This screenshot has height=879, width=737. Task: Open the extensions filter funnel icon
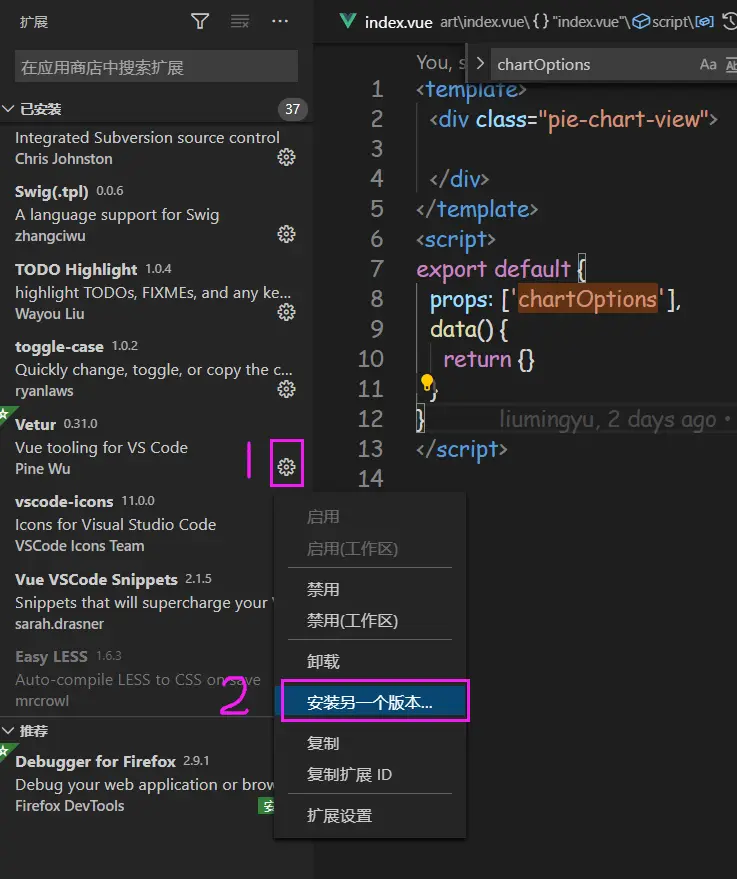pyautogui.click(x=200, y=21)
